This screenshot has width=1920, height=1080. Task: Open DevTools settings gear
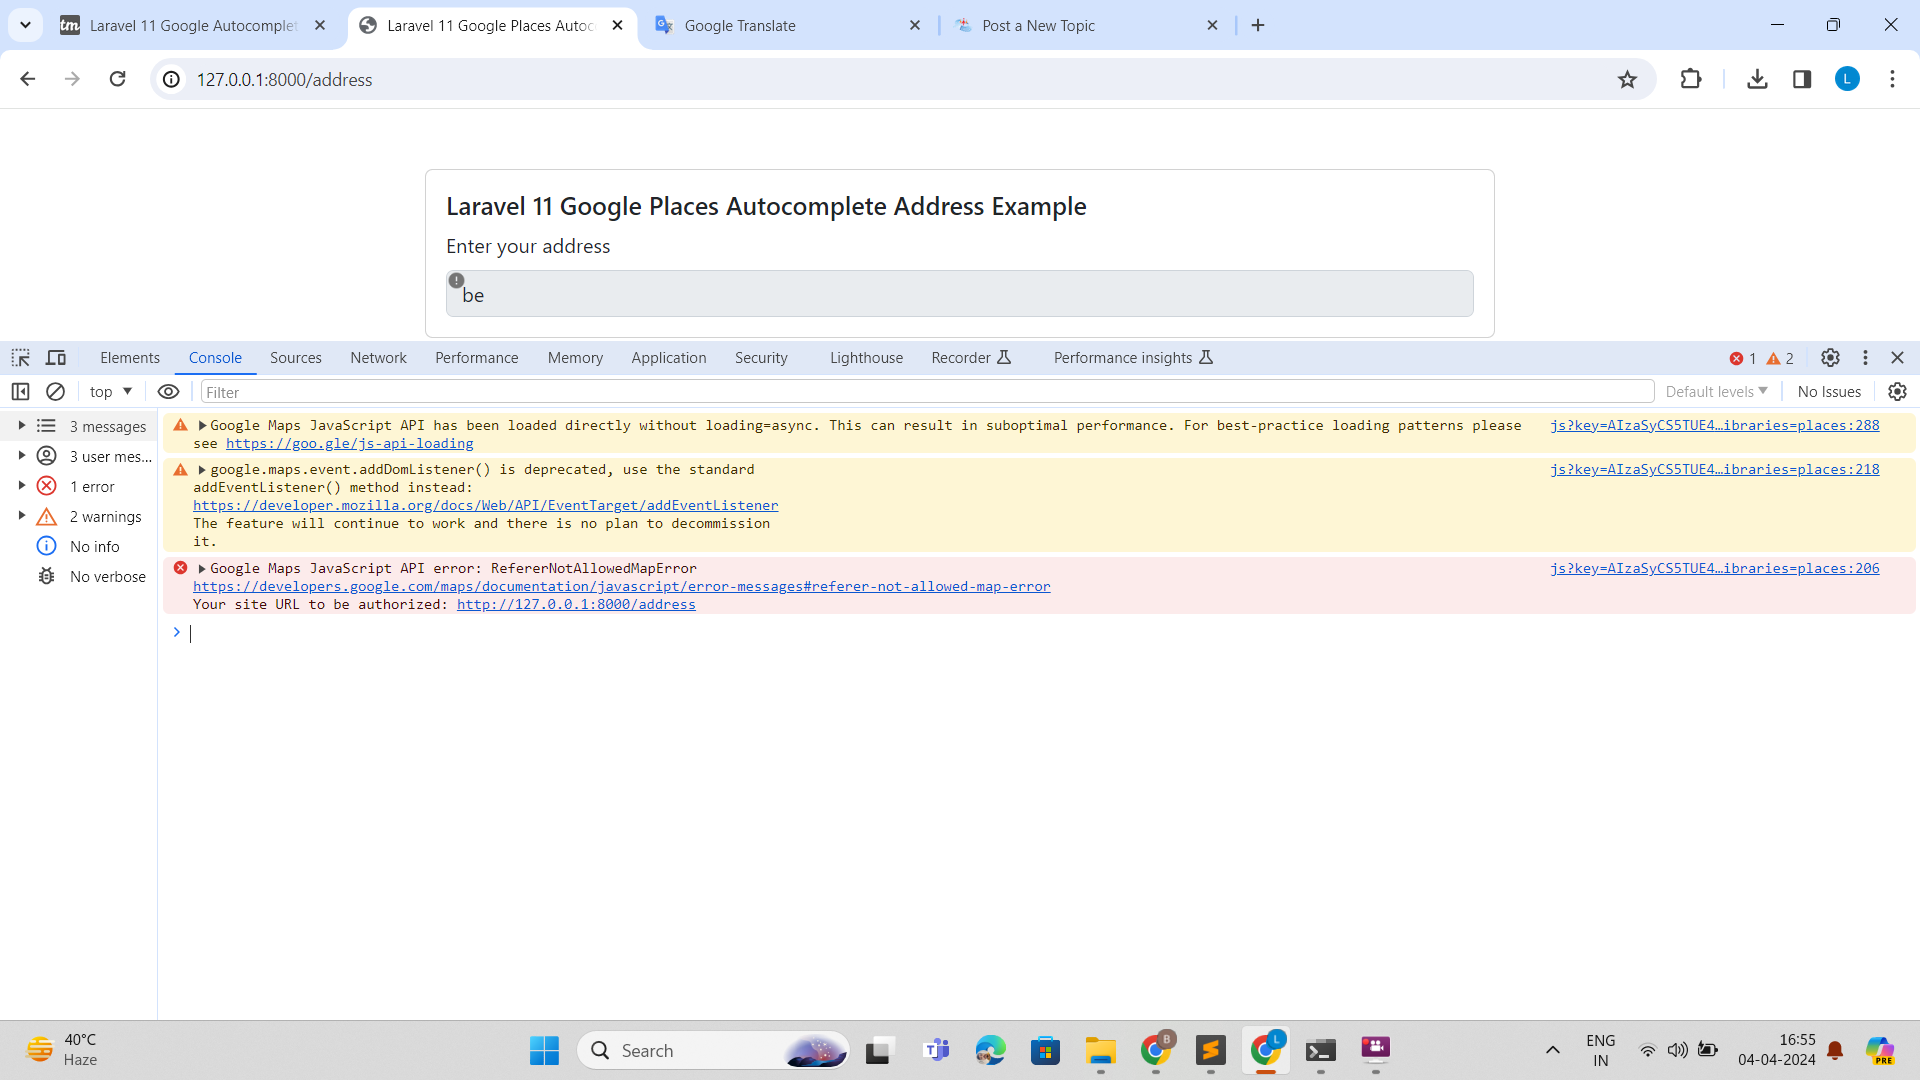click(x=1830, y=357)
